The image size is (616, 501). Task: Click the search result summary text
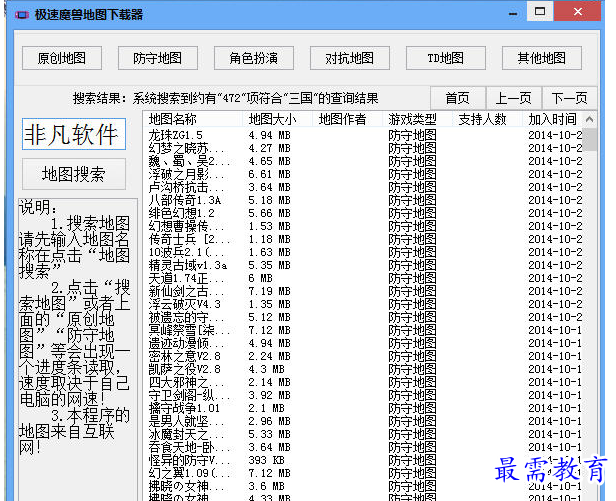(225, 98)
